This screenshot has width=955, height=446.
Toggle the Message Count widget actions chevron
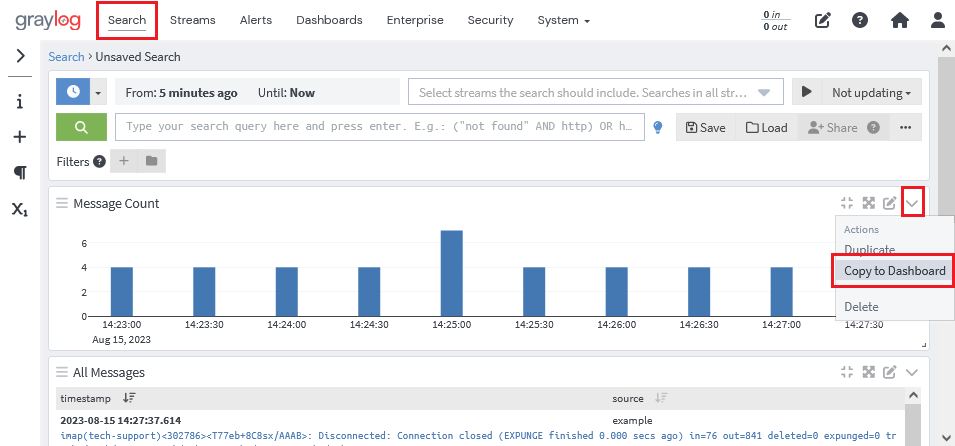912,203
